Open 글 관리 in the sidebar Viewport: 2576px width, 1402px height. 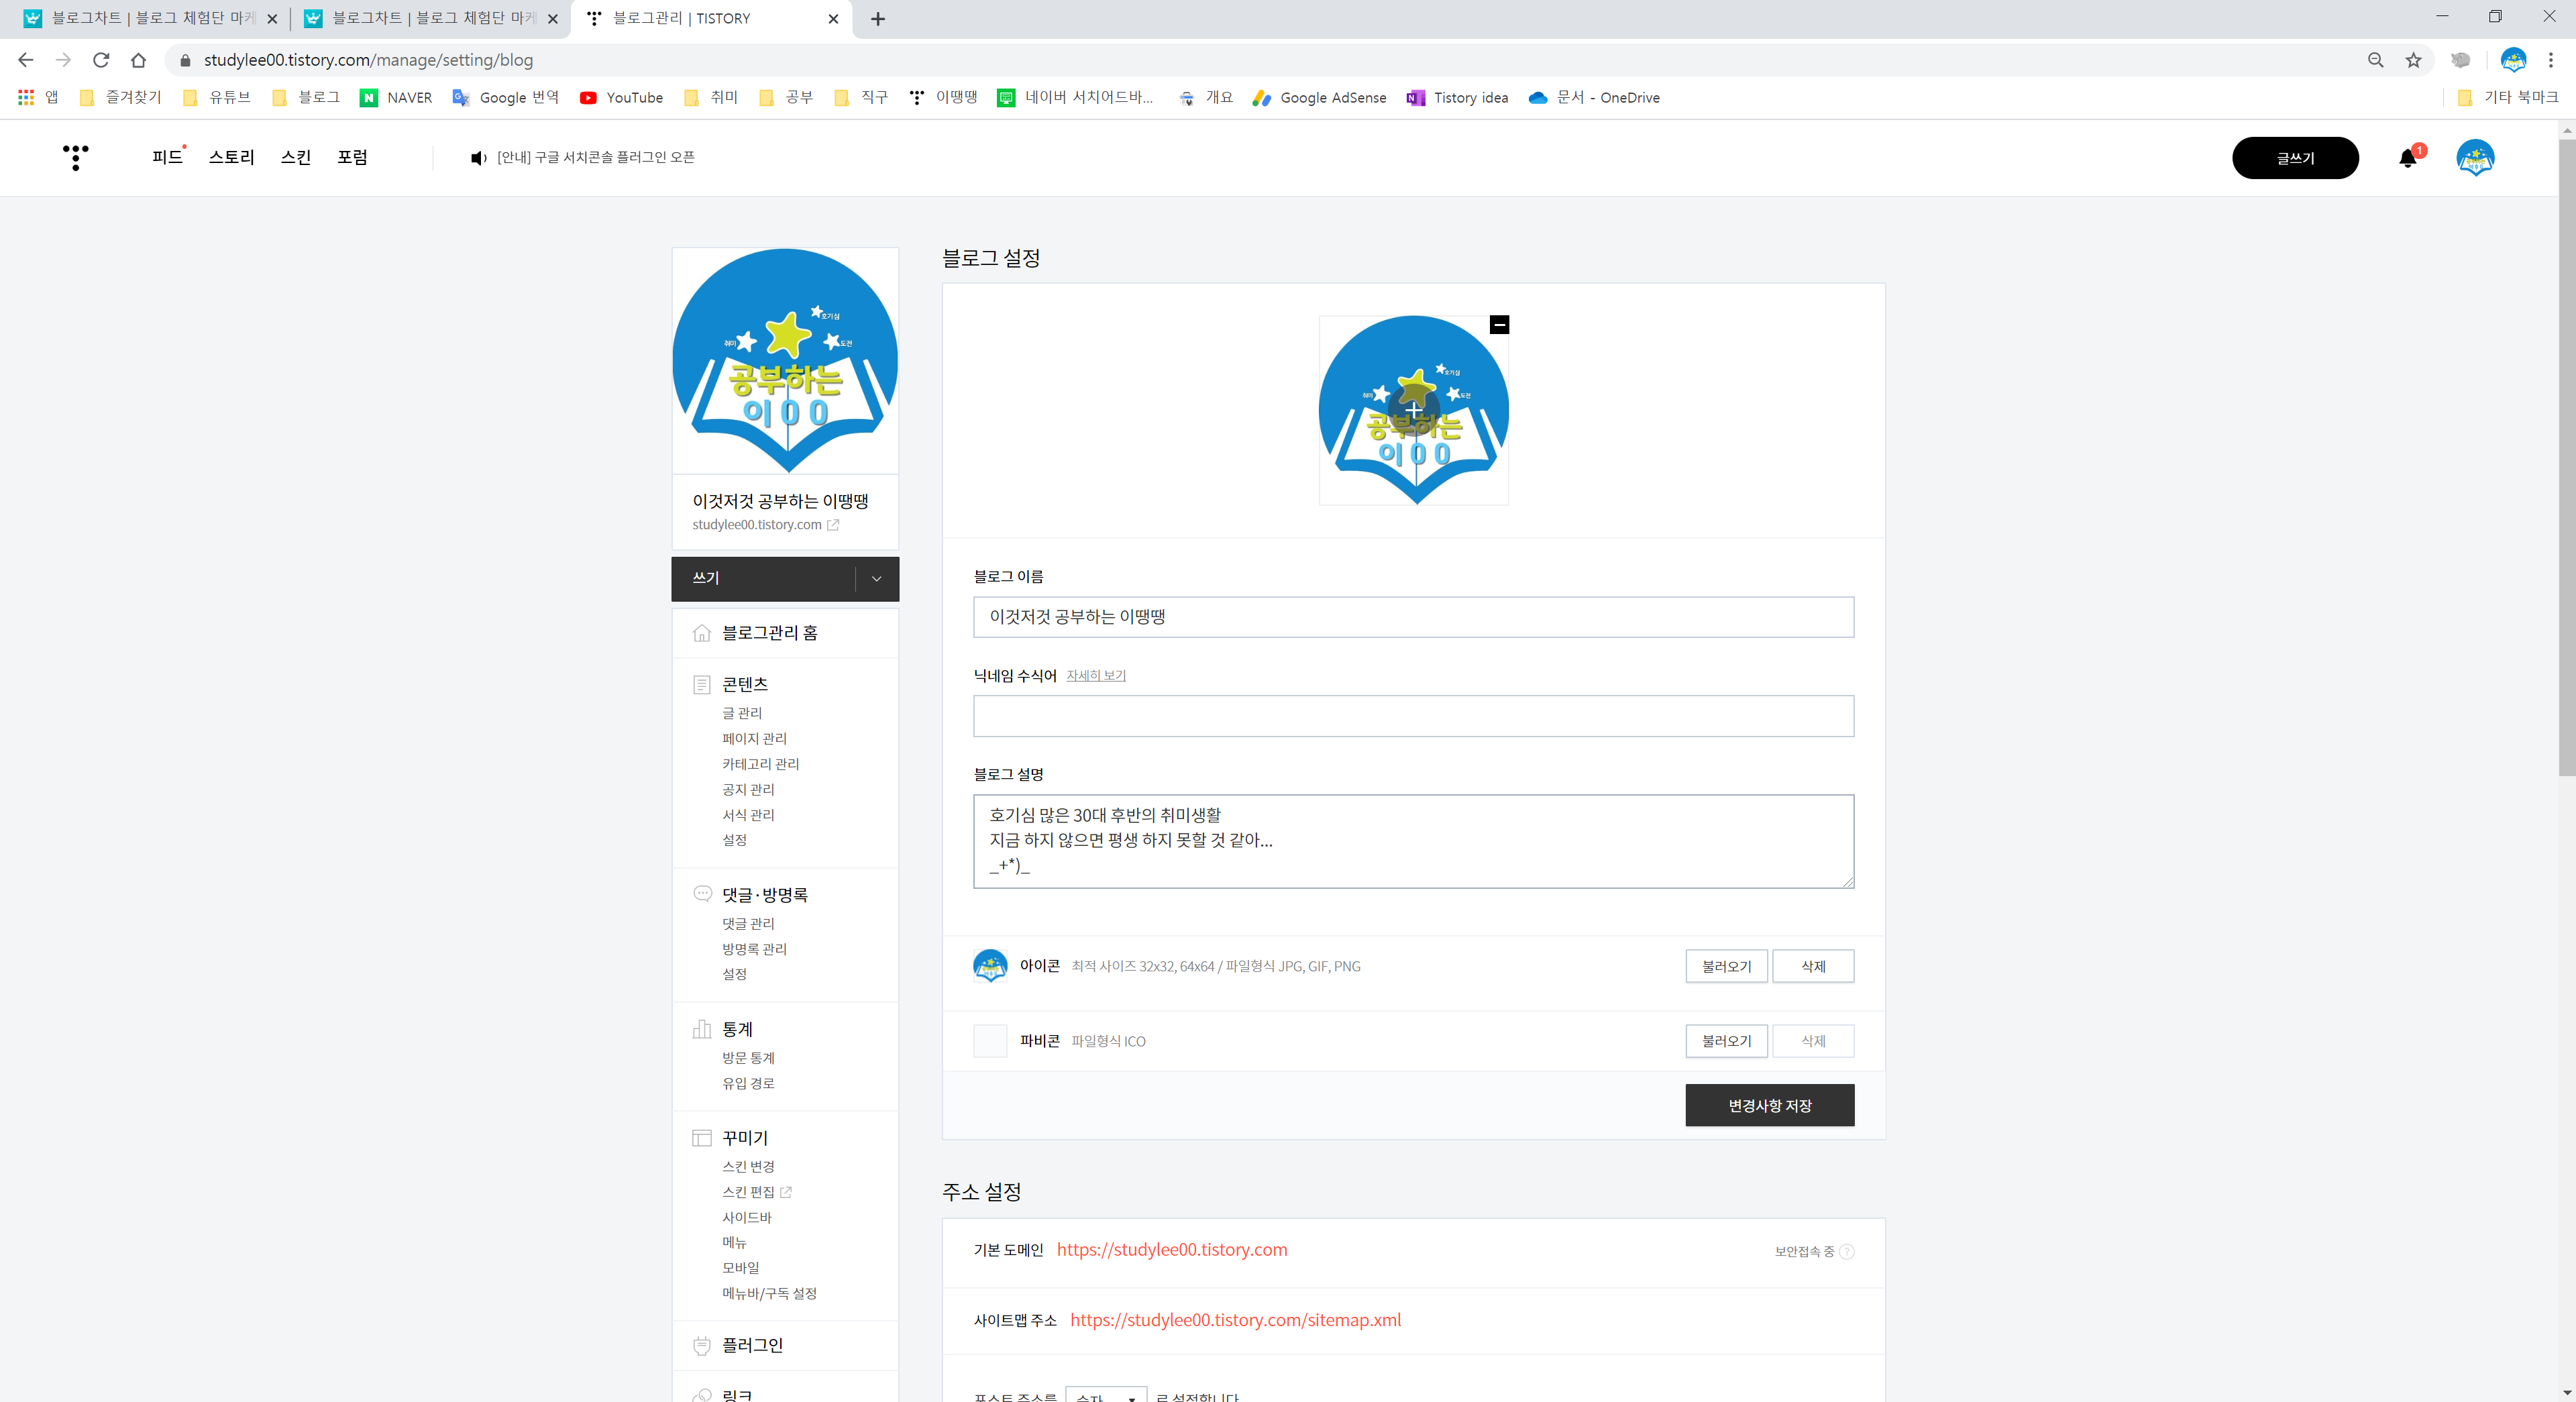(x=742, y=713)
